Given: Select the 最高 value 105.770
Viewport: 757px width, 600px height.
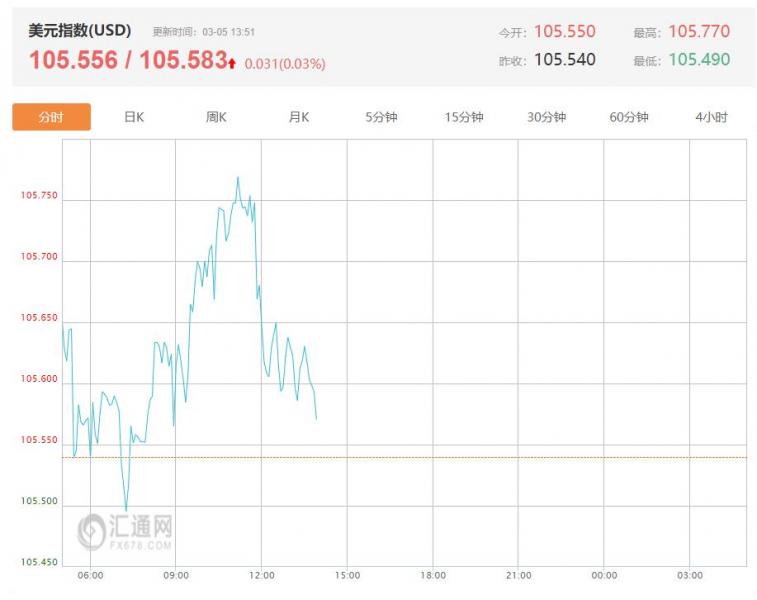Looking at the screenshot, I should coord(699,32).
